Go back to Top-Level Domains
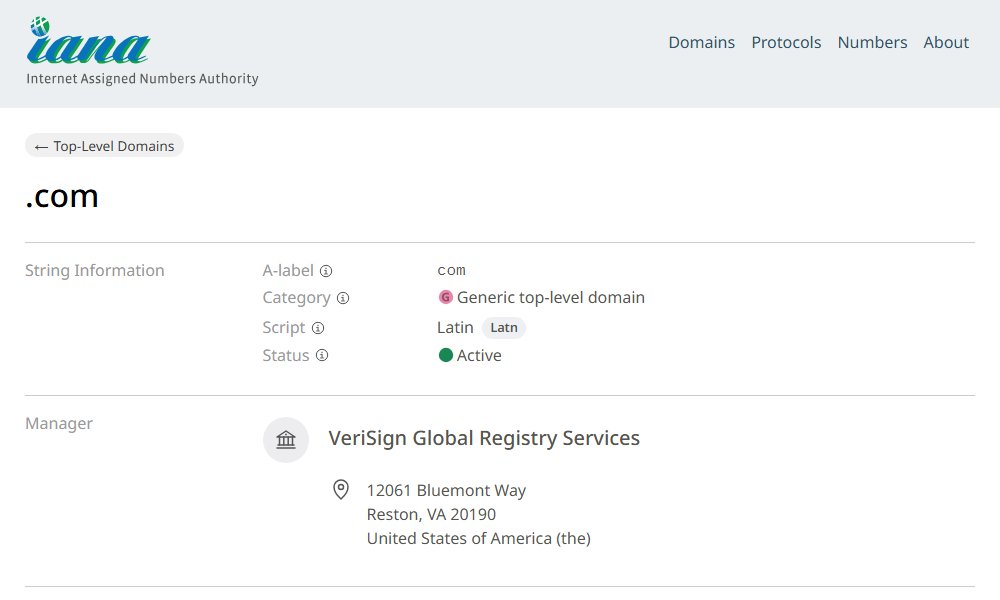1000x600 pixels. (105, 146)
